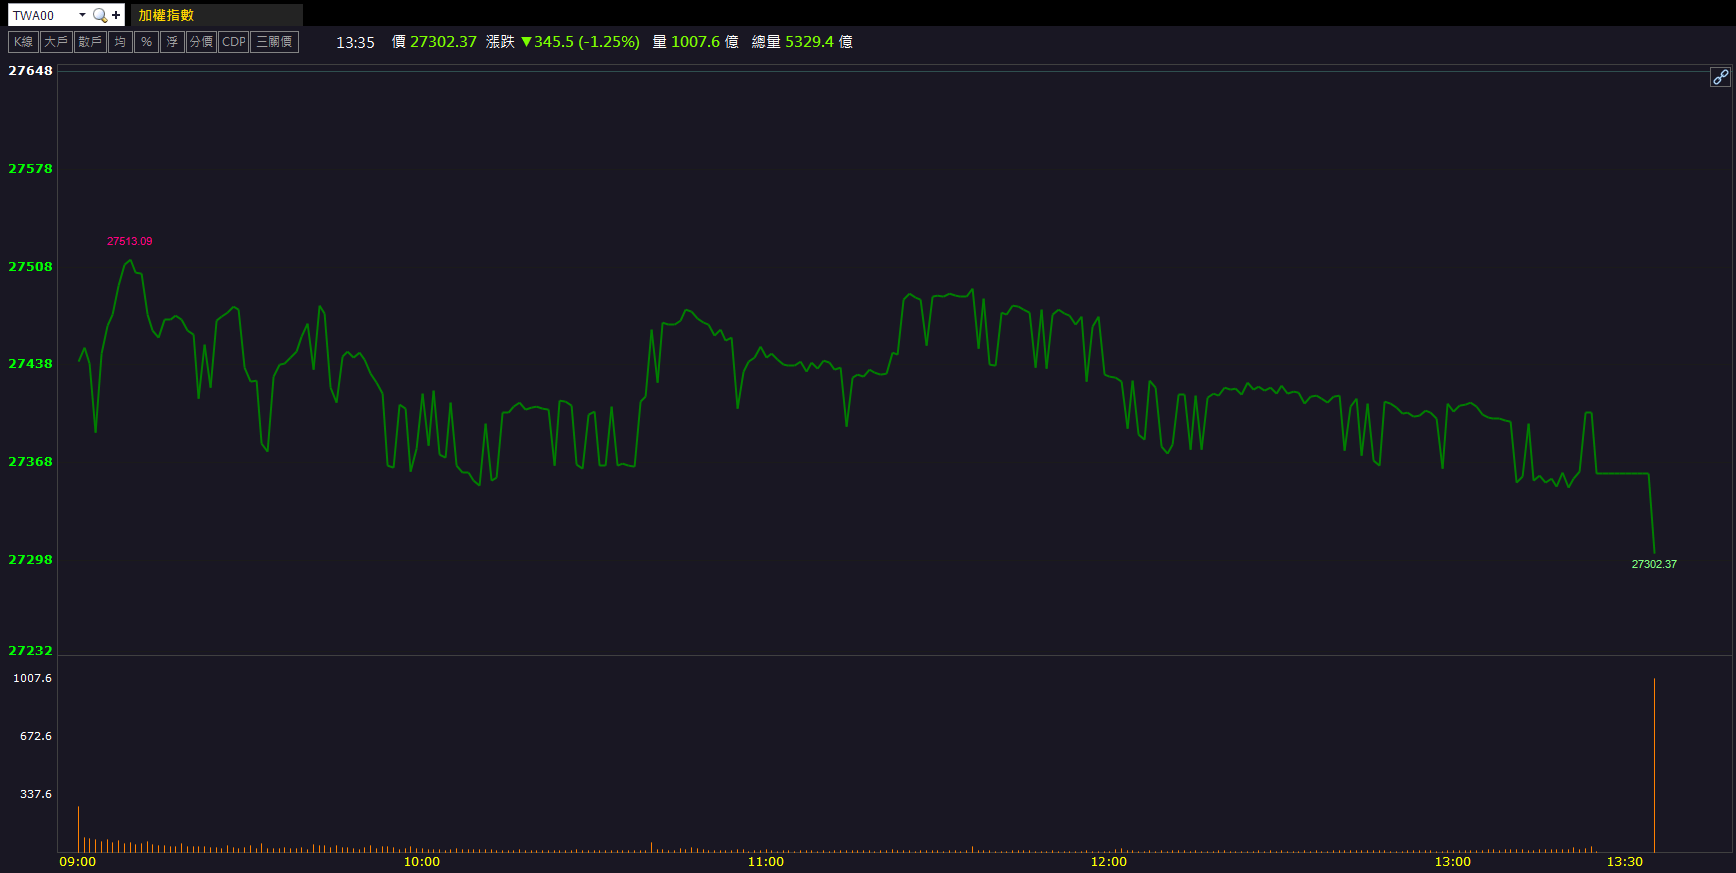Enable the 均 average price line
1736x873 pixels.
click(x=120, y=42)
